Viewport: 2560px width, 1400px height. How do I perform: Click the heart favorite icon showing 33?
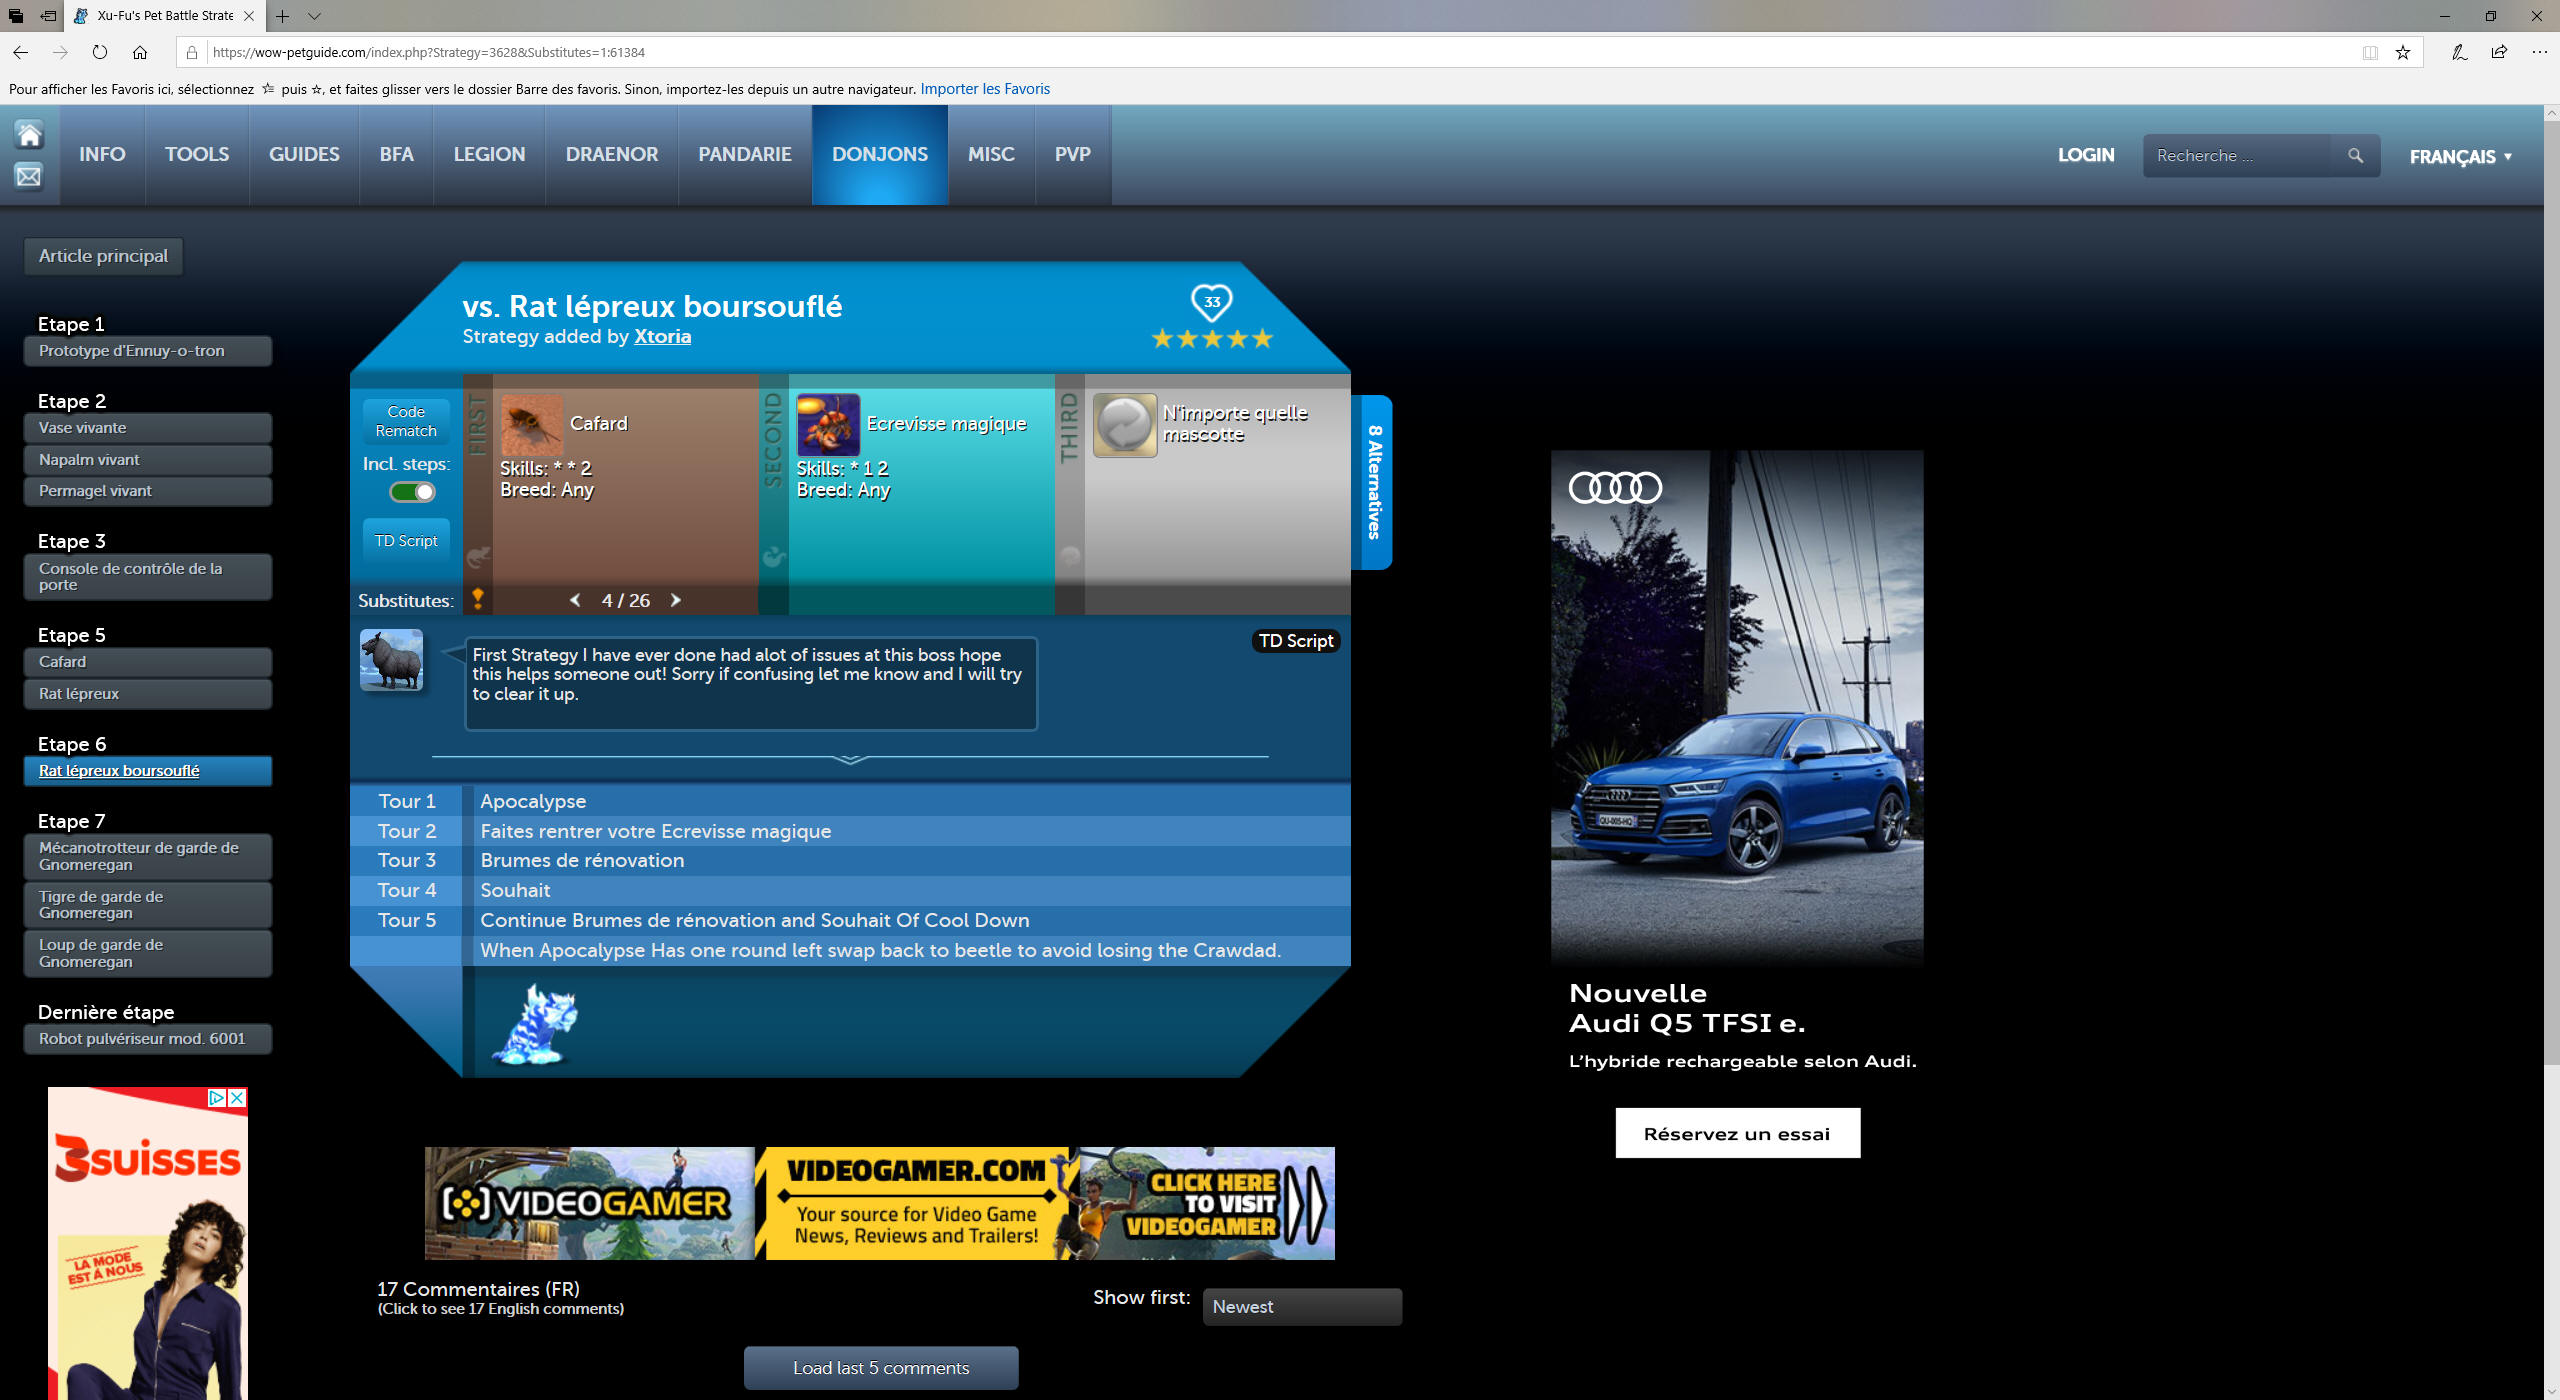(1211, 301)
